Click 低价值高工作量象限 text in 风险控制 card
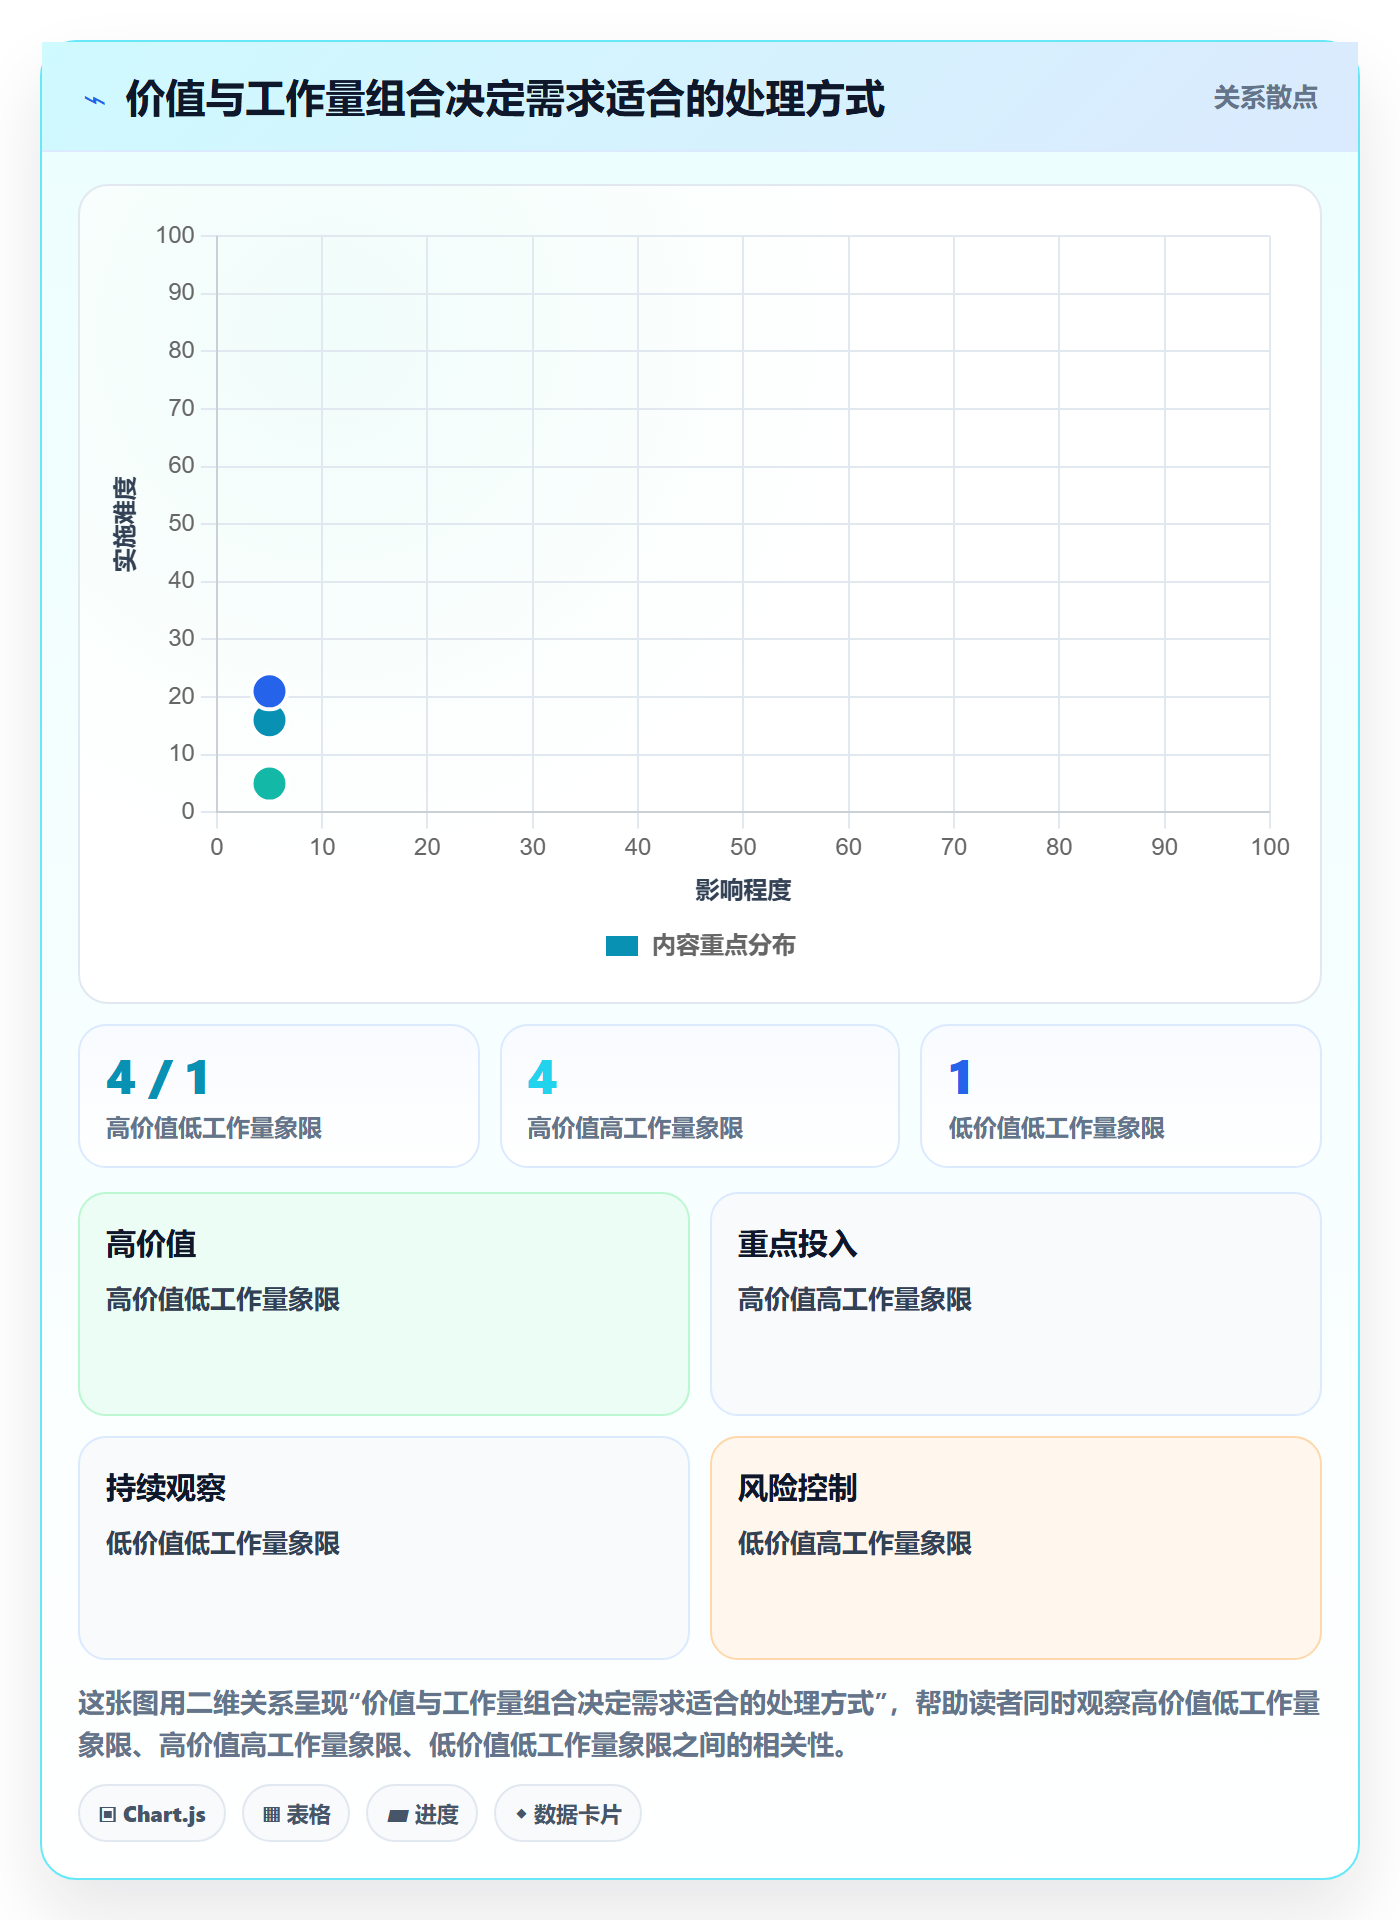This screenshot has width=1400, height=1920. pyautogui.click(x=855, y=1543)
